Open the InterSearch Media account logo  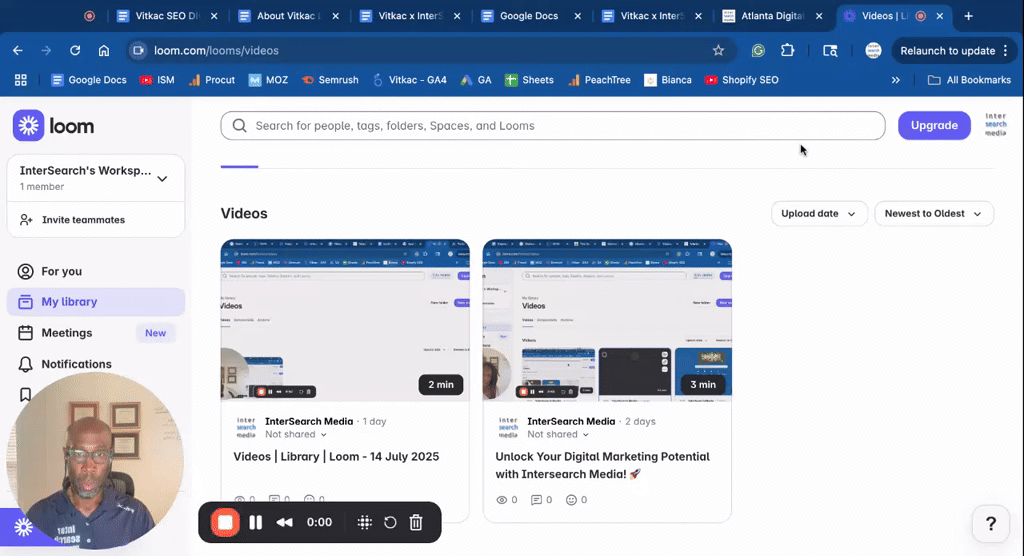tap(995, 124)
